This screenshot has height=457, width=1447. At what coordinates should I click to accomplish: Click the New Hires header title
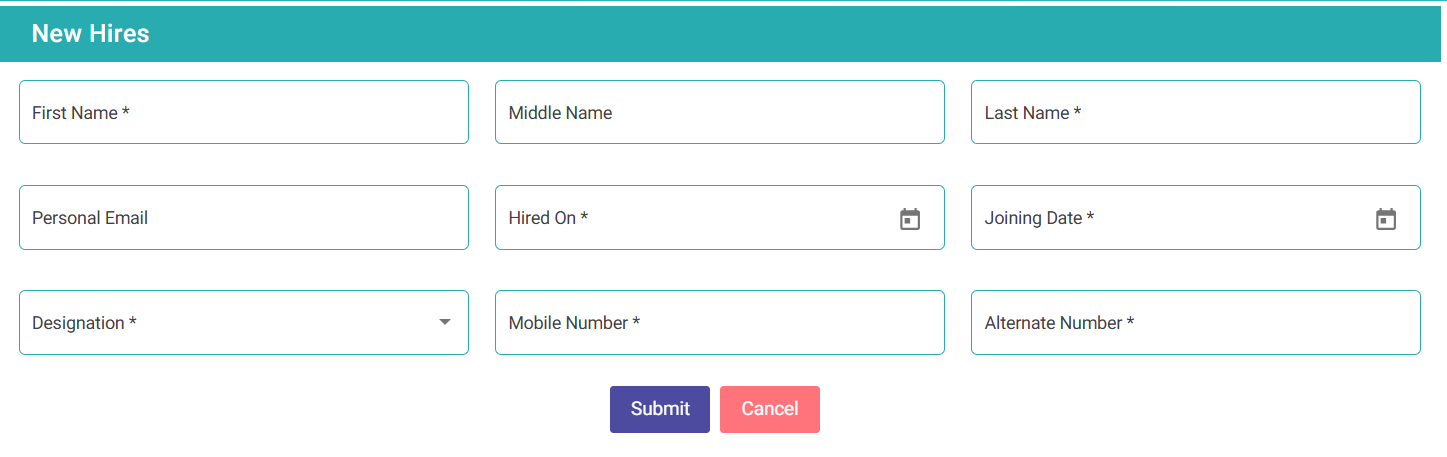(90, 33)
